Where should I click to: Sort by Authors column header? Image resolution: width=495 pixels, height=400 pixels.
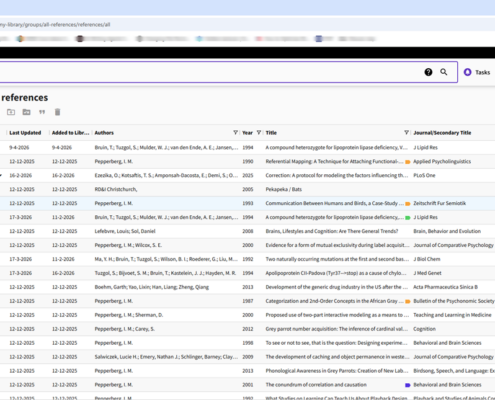click(104, 133)
